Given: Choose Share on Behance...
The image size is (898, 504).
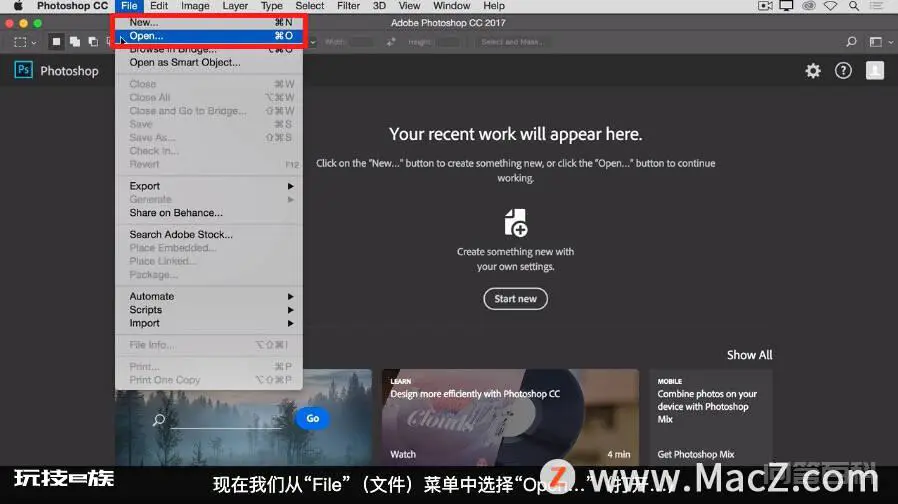Looking at the screenshot, I should tap(209, 212).
